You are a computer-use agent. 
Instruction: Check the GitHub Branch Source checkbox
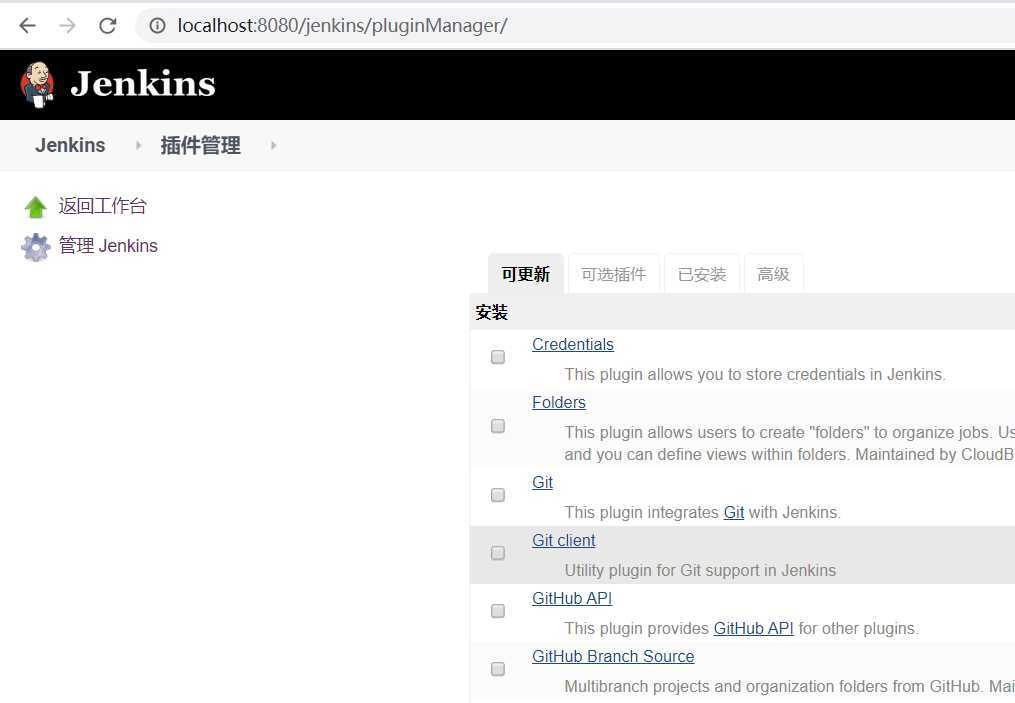[498, 669]
